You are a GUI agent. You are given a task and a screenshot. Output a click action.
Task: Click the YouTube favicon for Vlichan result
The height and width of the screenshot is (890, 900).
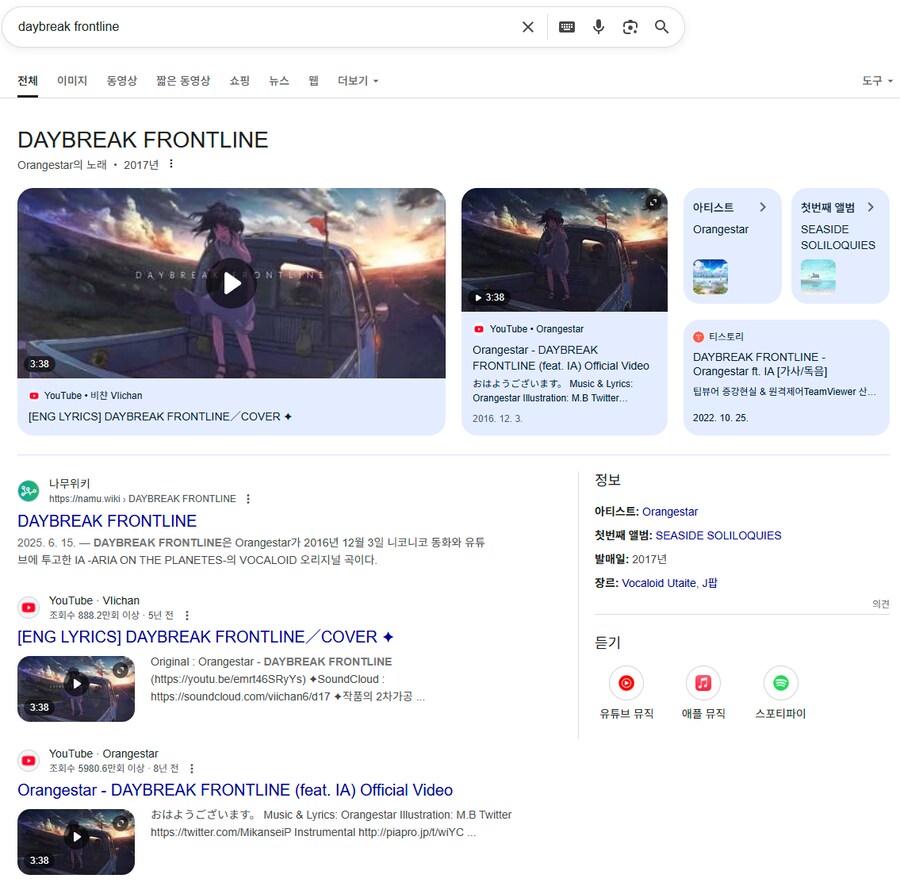coord(29,607)
